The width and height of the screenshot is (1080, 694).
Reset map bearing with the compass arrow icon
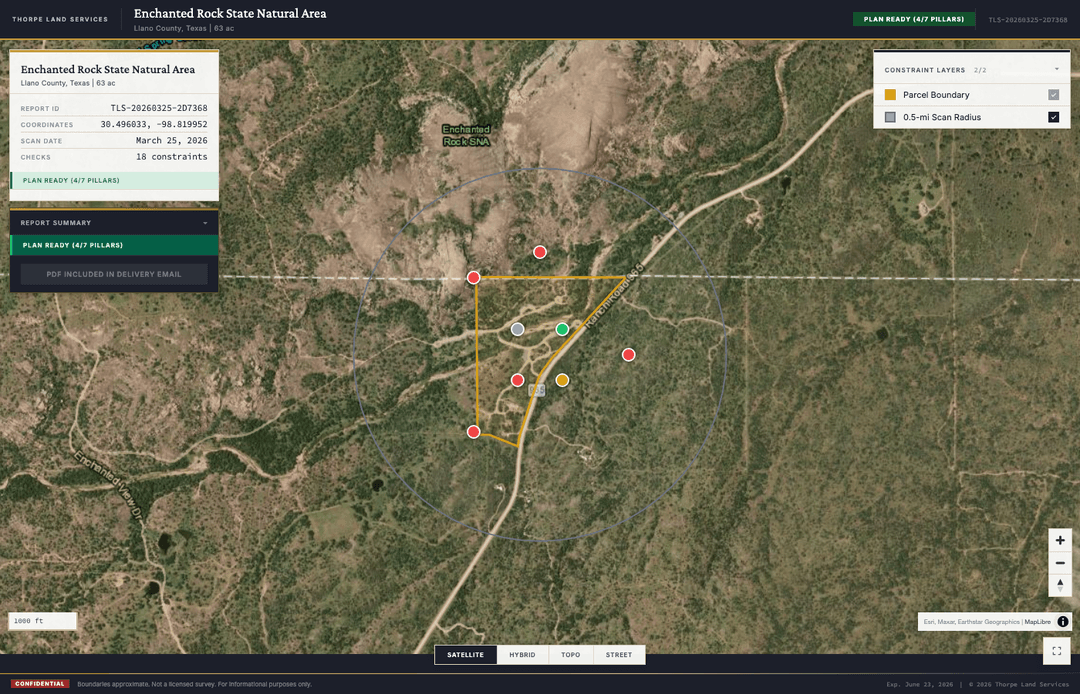(x=1060, y=584)
